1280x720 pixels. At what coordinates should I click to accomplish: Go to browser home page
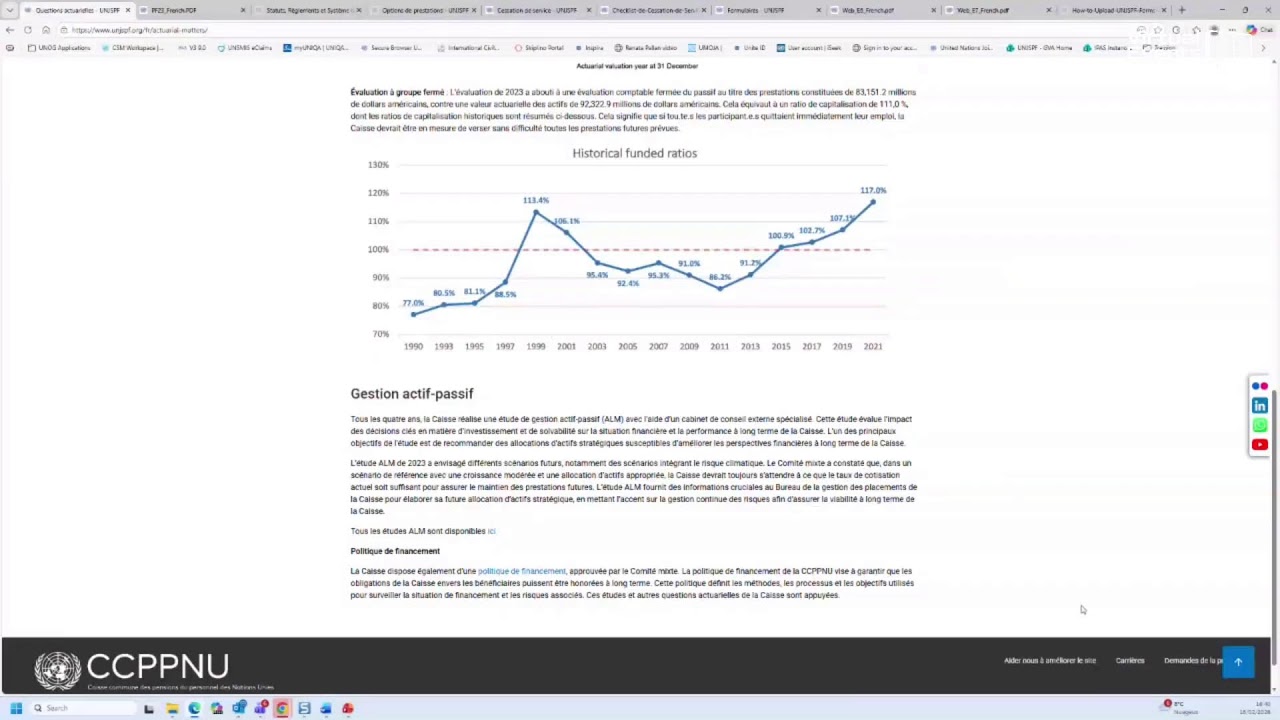46,30
